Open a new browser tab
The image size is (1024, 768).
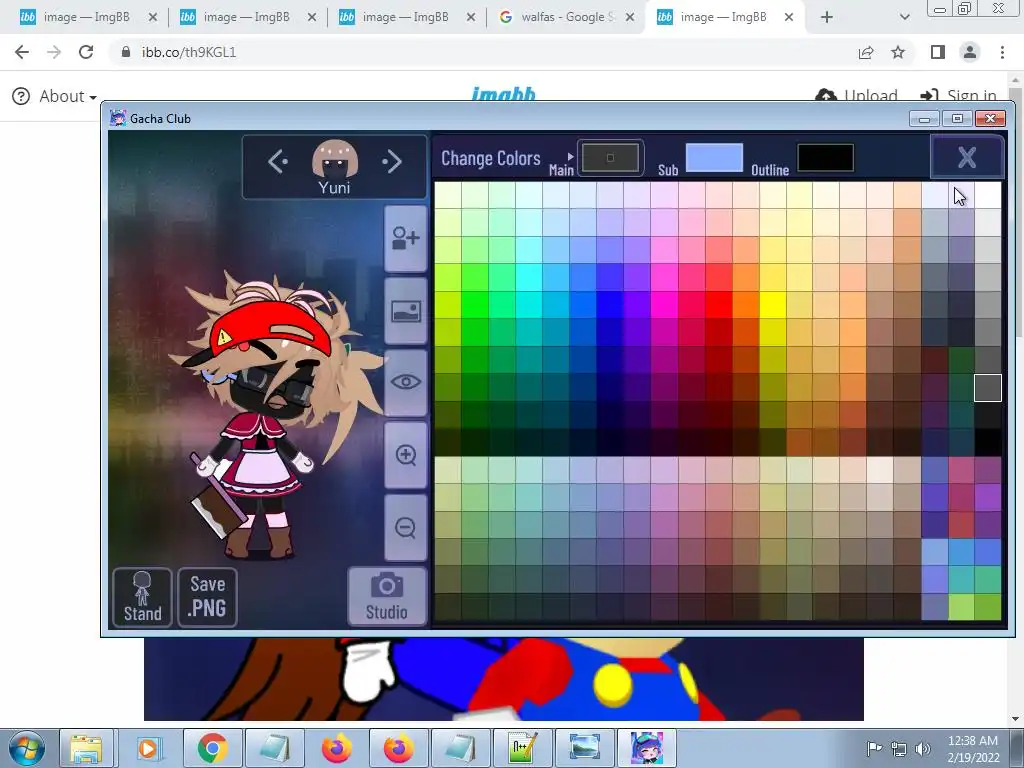pos(827,18)
